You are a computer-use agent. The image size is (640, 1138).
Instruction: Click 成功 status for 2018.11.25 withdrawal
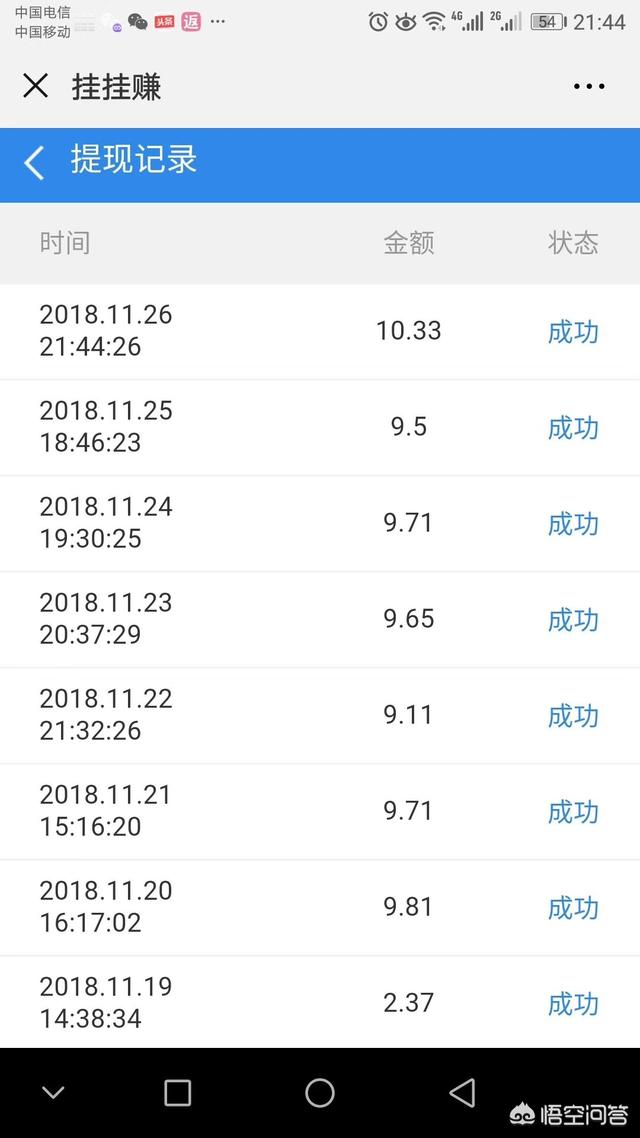[x=573, y=428]
